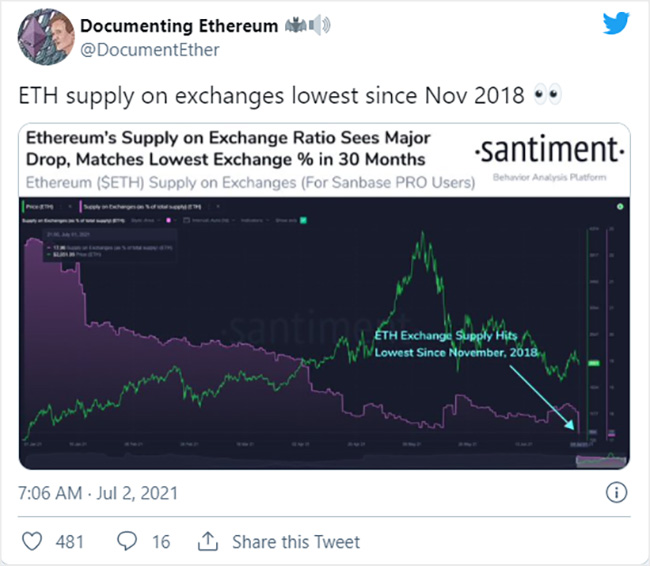Viewport: 650px width, 566px height.
Task: Click the share upload arrow icon
Action: tap(208, 541)
